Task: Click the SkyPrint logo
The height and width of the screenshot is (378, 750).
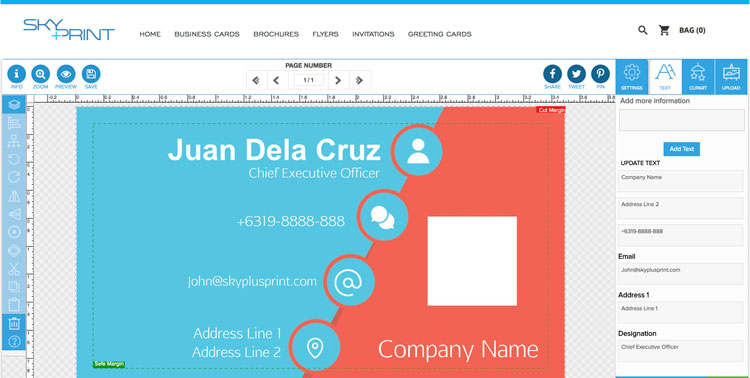Action: tap(69, 29)
